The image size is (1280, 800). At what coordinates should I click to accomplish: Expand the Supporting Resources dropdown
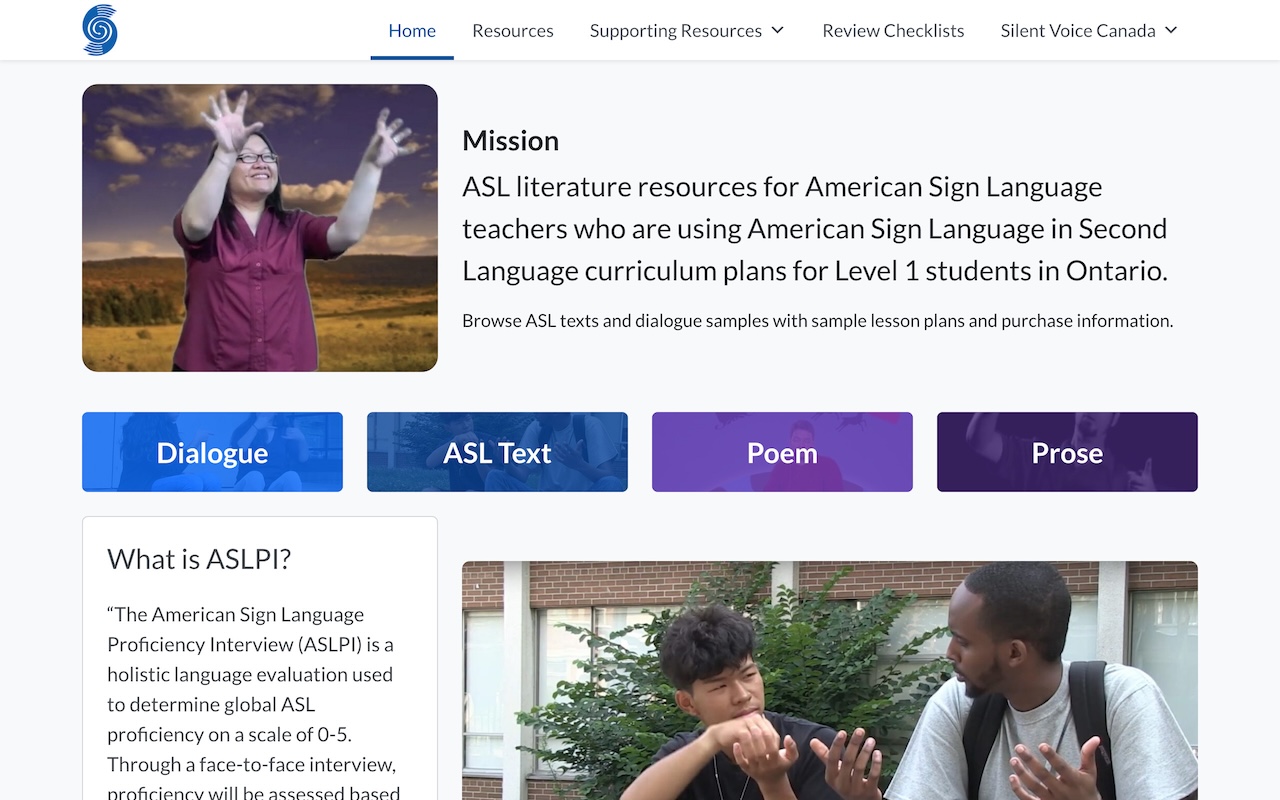tap(687, 30)
